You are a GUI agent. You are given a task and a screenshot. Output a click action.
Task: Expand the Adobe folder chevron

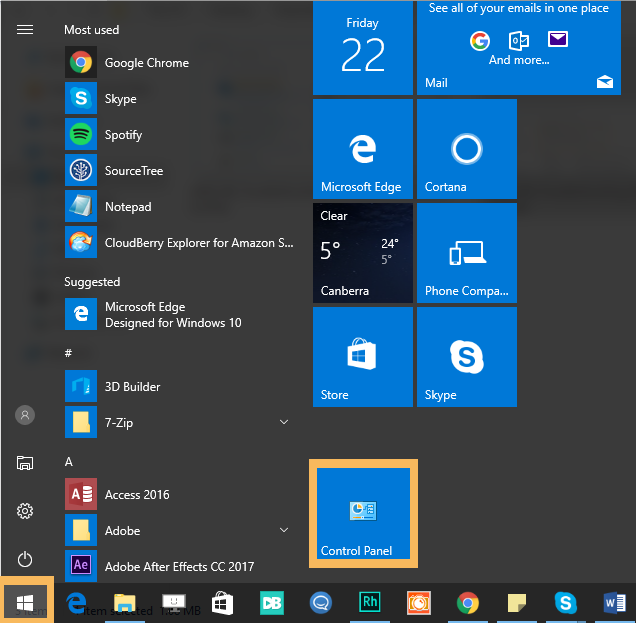[x=284, y=531]
